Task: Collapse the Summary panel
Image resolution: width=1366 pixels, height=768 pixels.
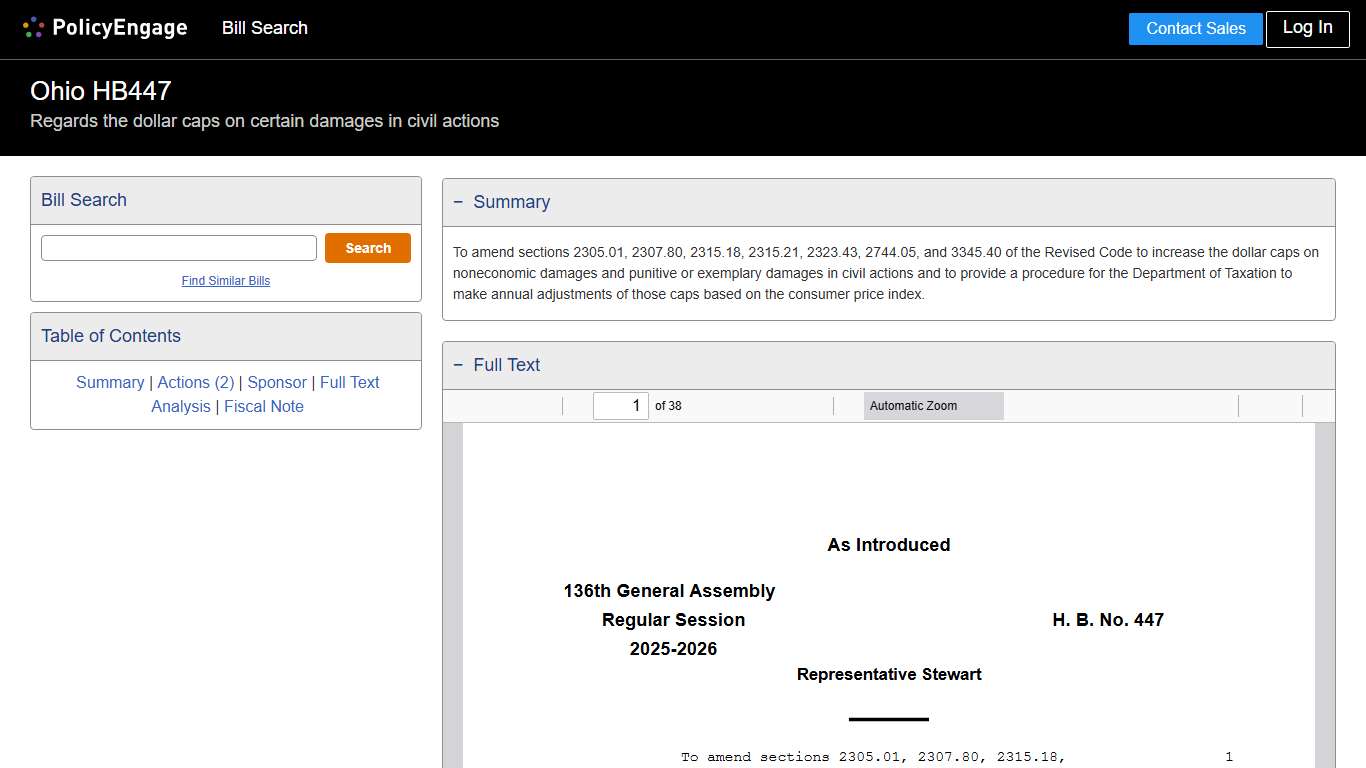Action: (x=458, y=201)
